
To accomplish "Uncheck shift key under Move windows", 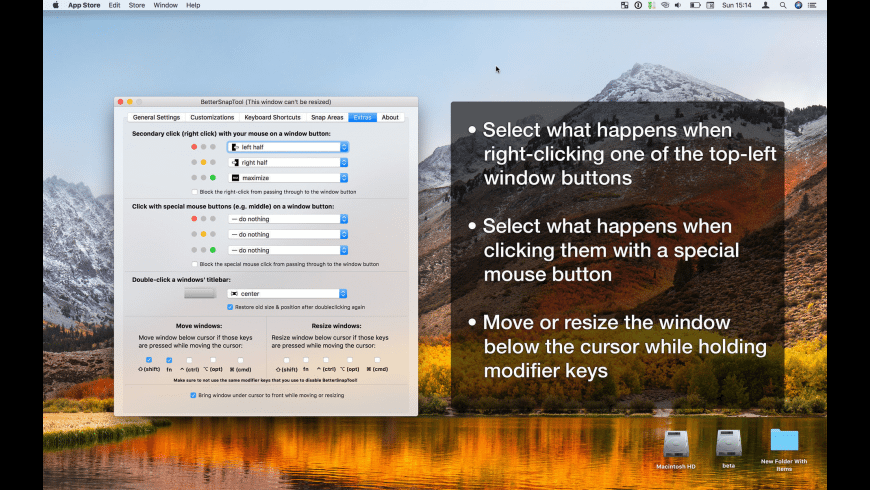I will click(149, 360).
